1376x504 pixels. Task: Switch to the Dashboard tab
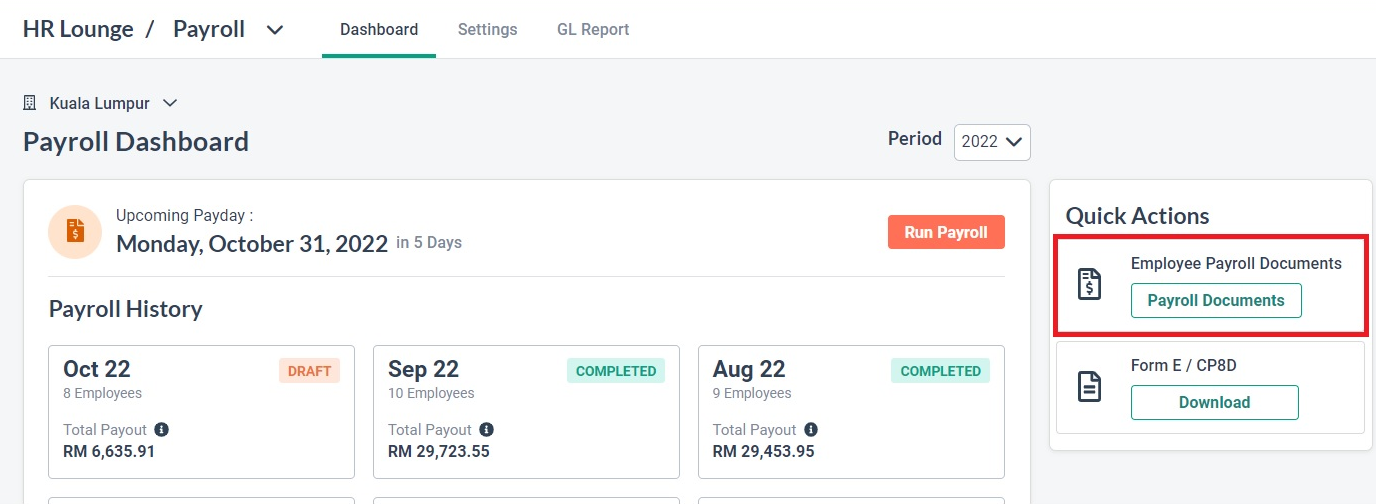[x=379, y=30]
